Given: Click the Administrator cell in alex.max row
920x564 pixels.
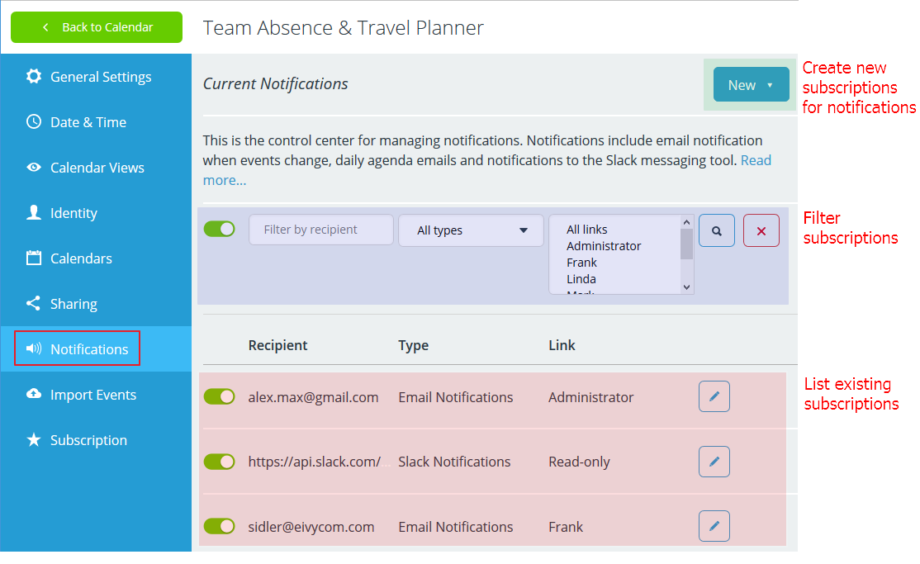Looking at the screenshot, I should (x=591, y=397).
